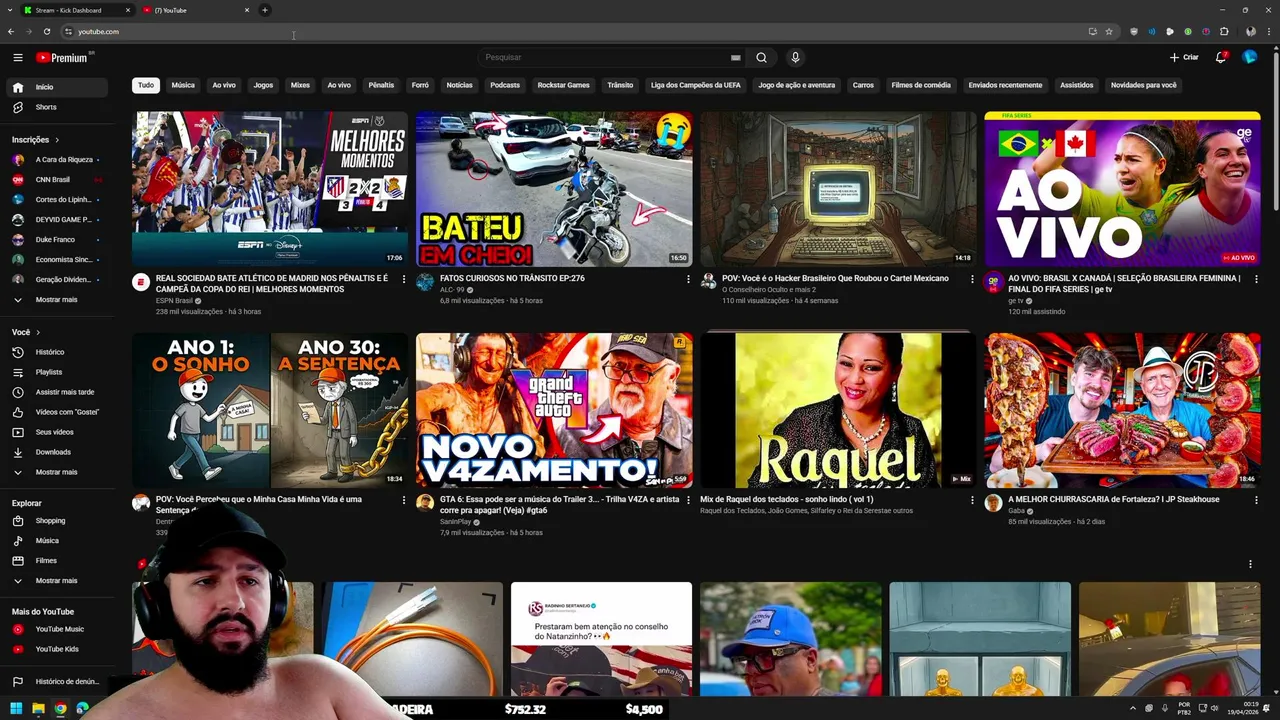Open the notifications bell
1280x720 pixels.
[x=1220, y=57]
